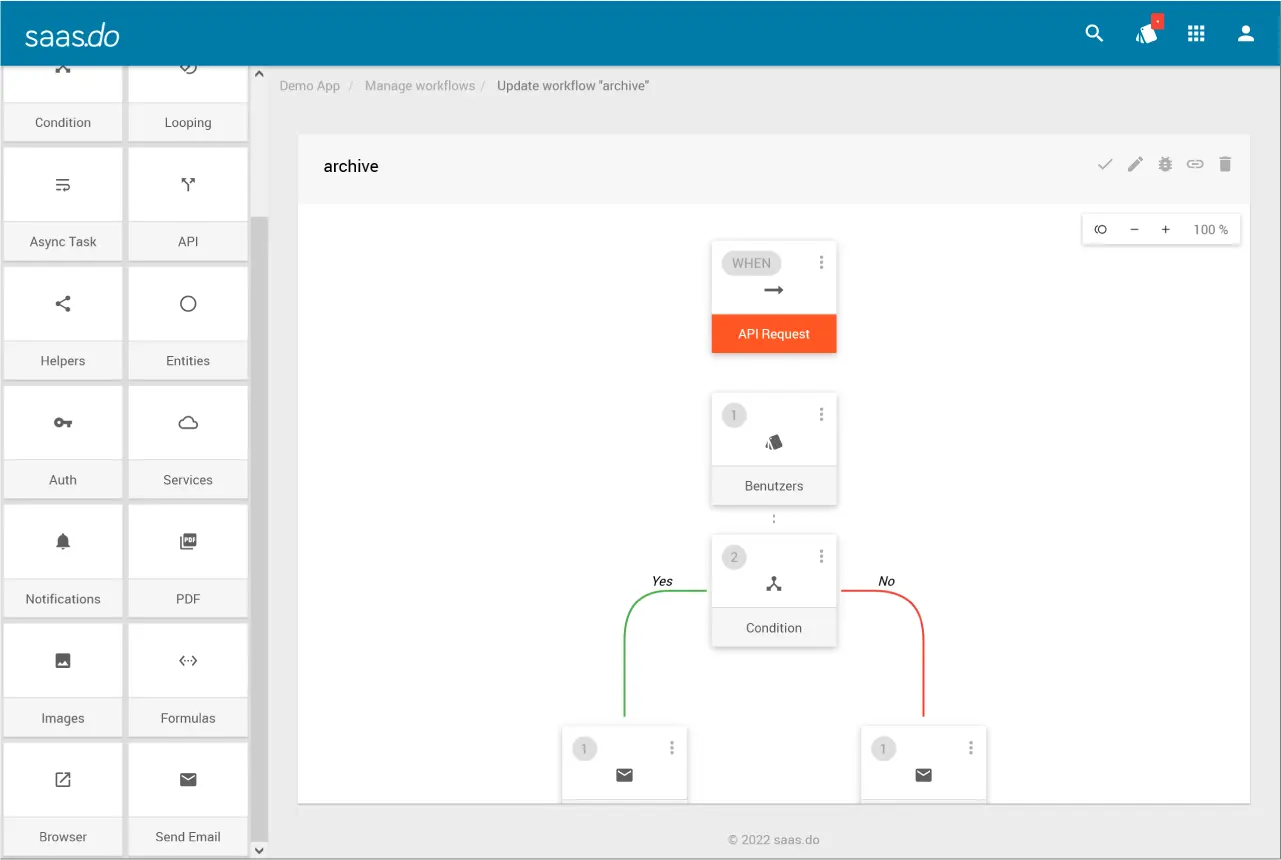Click the bug debug workflow icon
Image resolution: width=1281 pixels, height=860 pixels.
(x=1165, y=165)
